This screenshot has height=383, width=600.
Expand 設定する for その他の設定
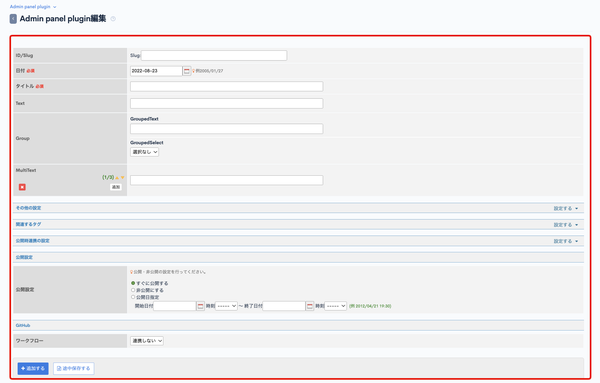click(x=566, y=209)
